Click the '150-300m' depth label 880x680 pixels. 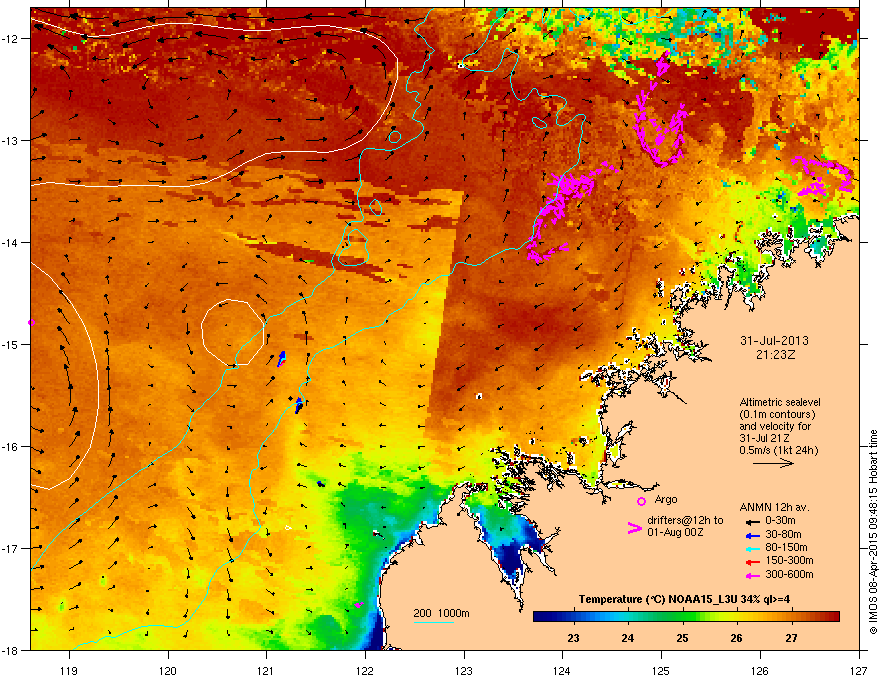[789, 560]
